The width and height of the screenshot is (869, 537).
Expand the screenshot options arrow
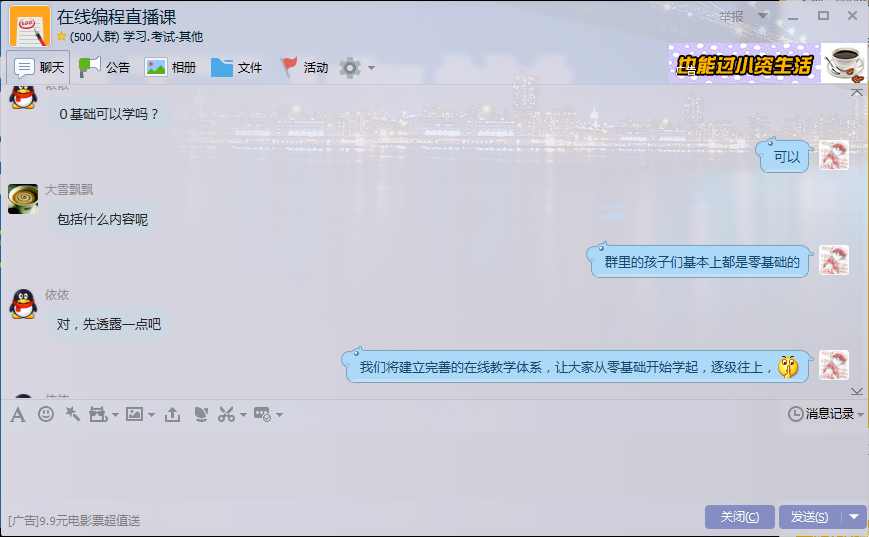click(x=243, y=415)
